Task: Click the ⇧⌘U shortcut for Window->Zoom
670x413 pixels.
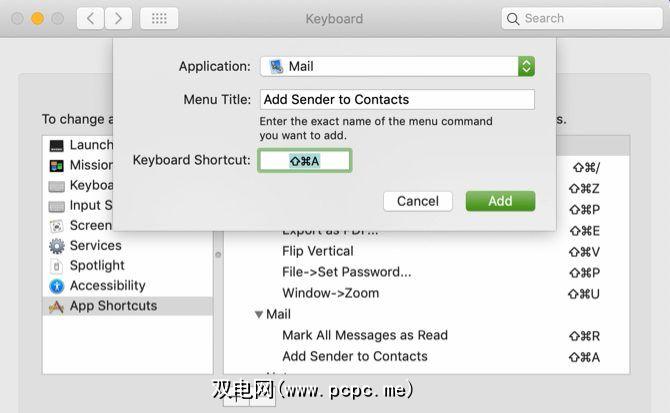Action: tap(584, 294)
